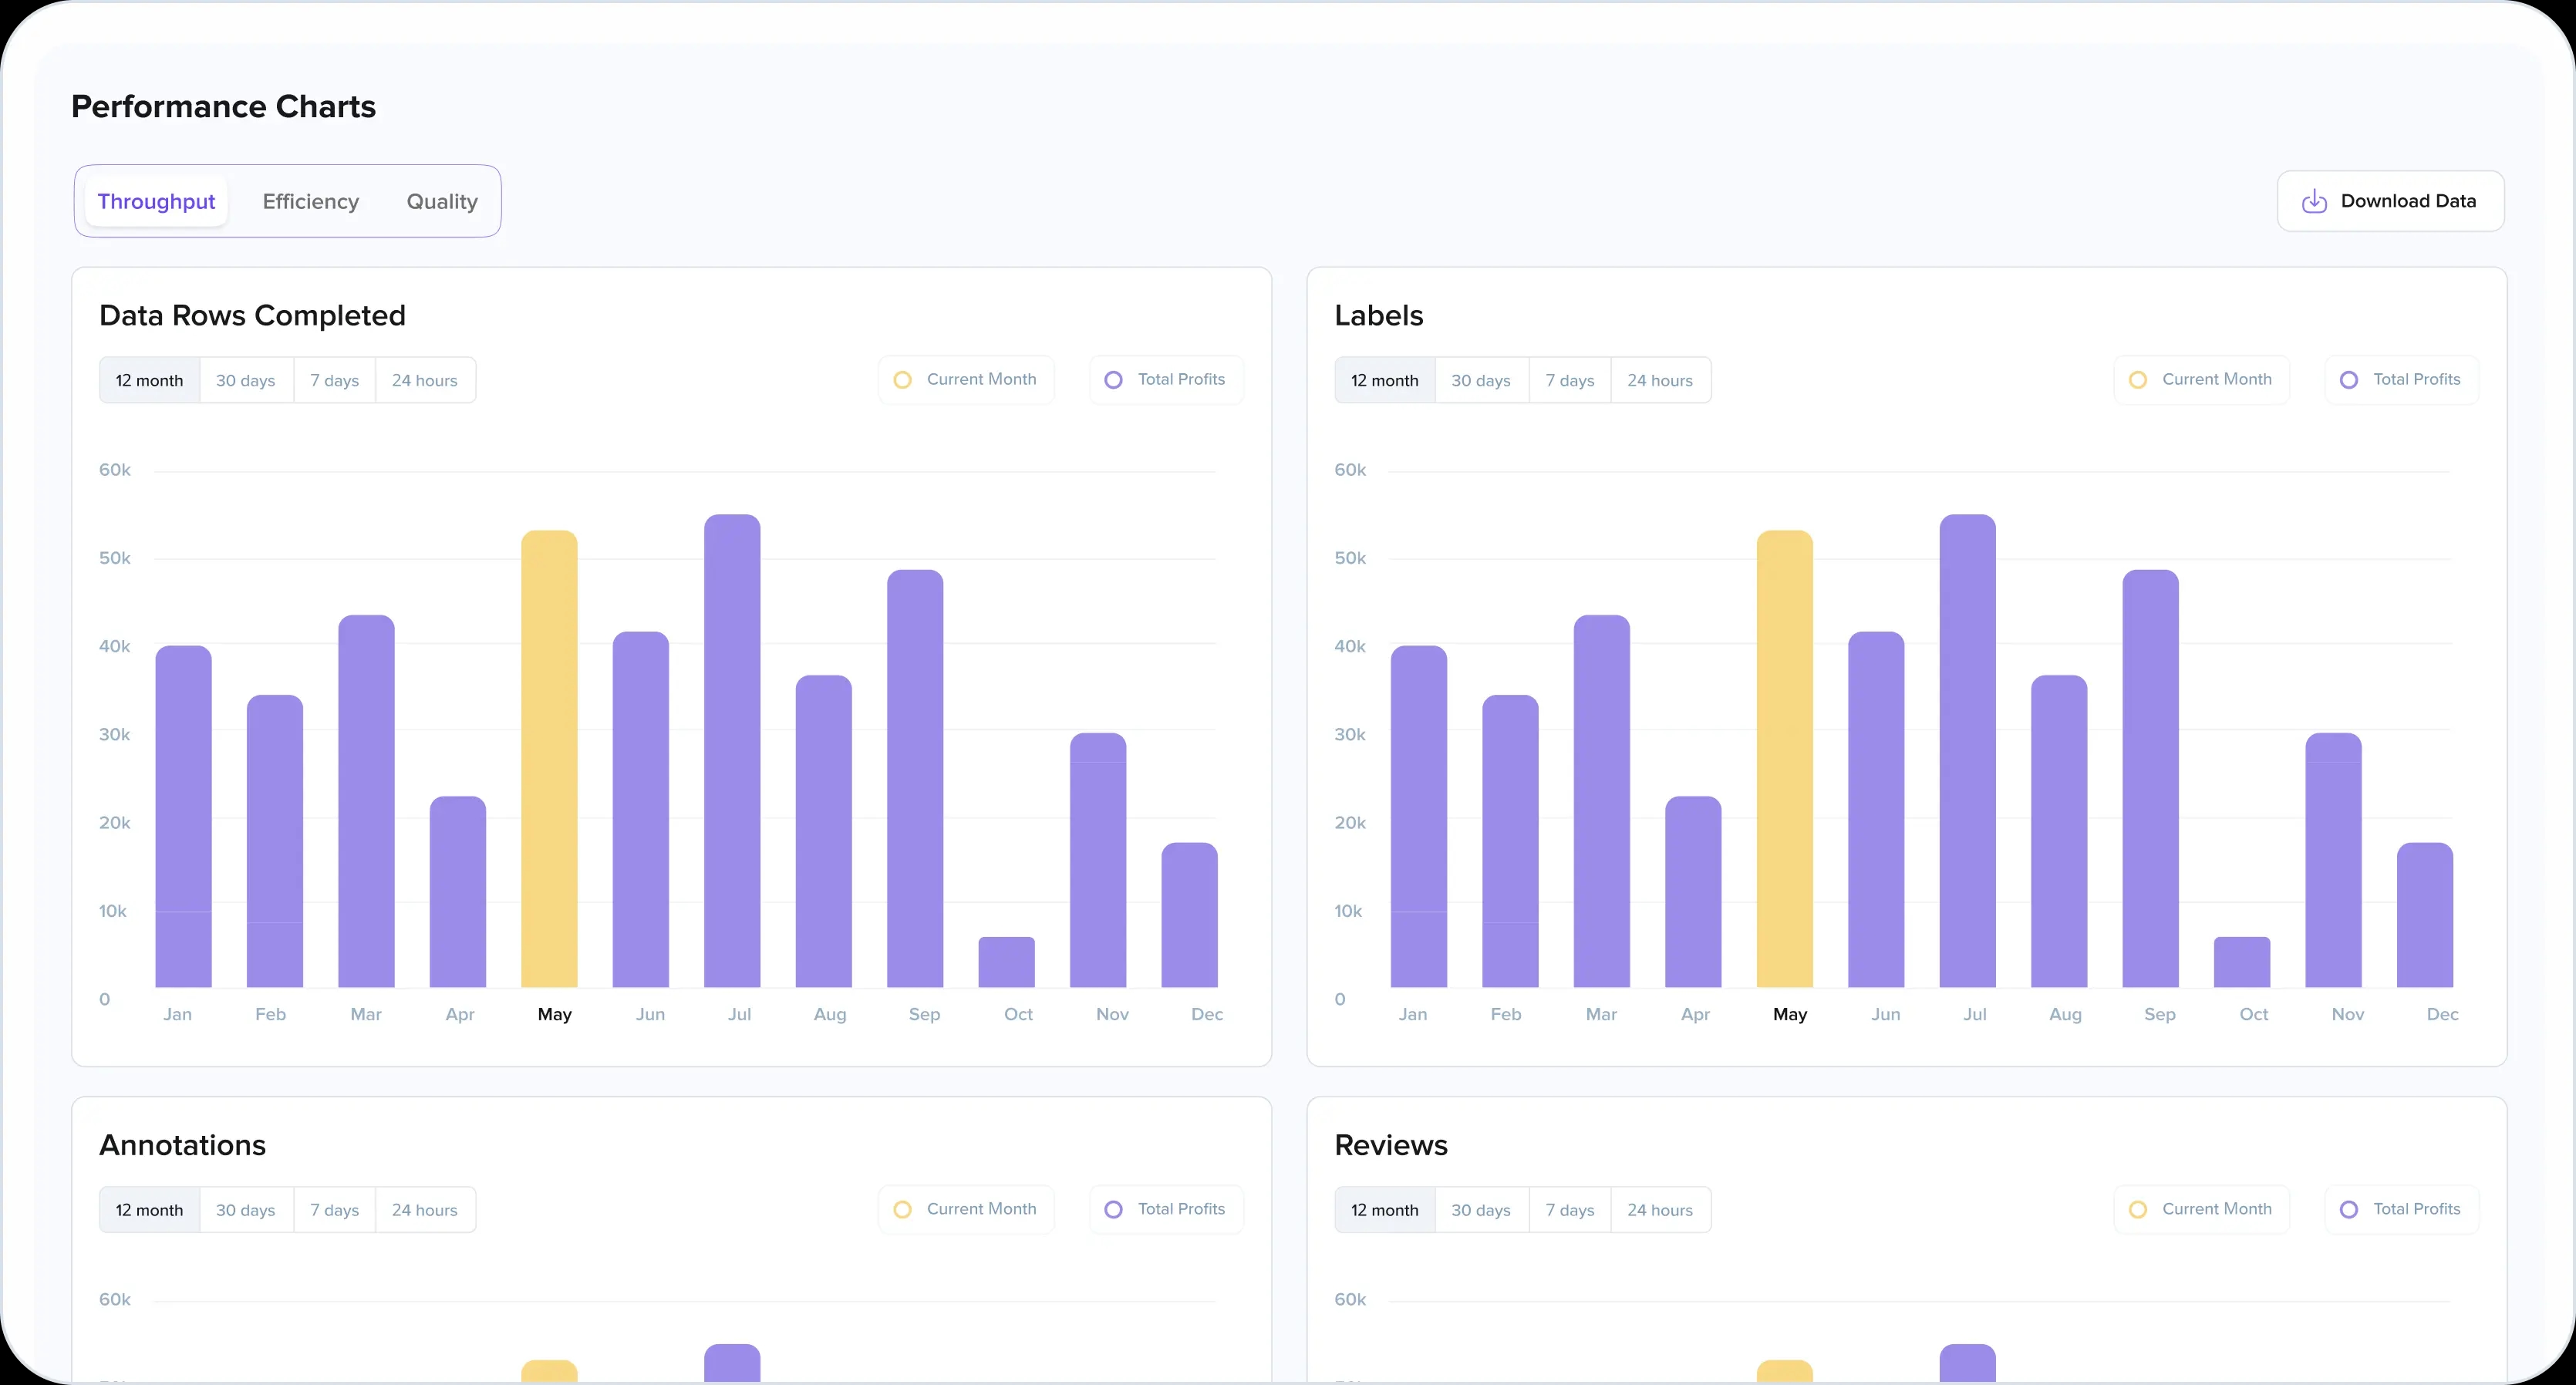Click the 60k axis value in Data Rows Completed
Image resolution: width=2576 pixels, height=1385 pixels.
[x=114, y=470]
